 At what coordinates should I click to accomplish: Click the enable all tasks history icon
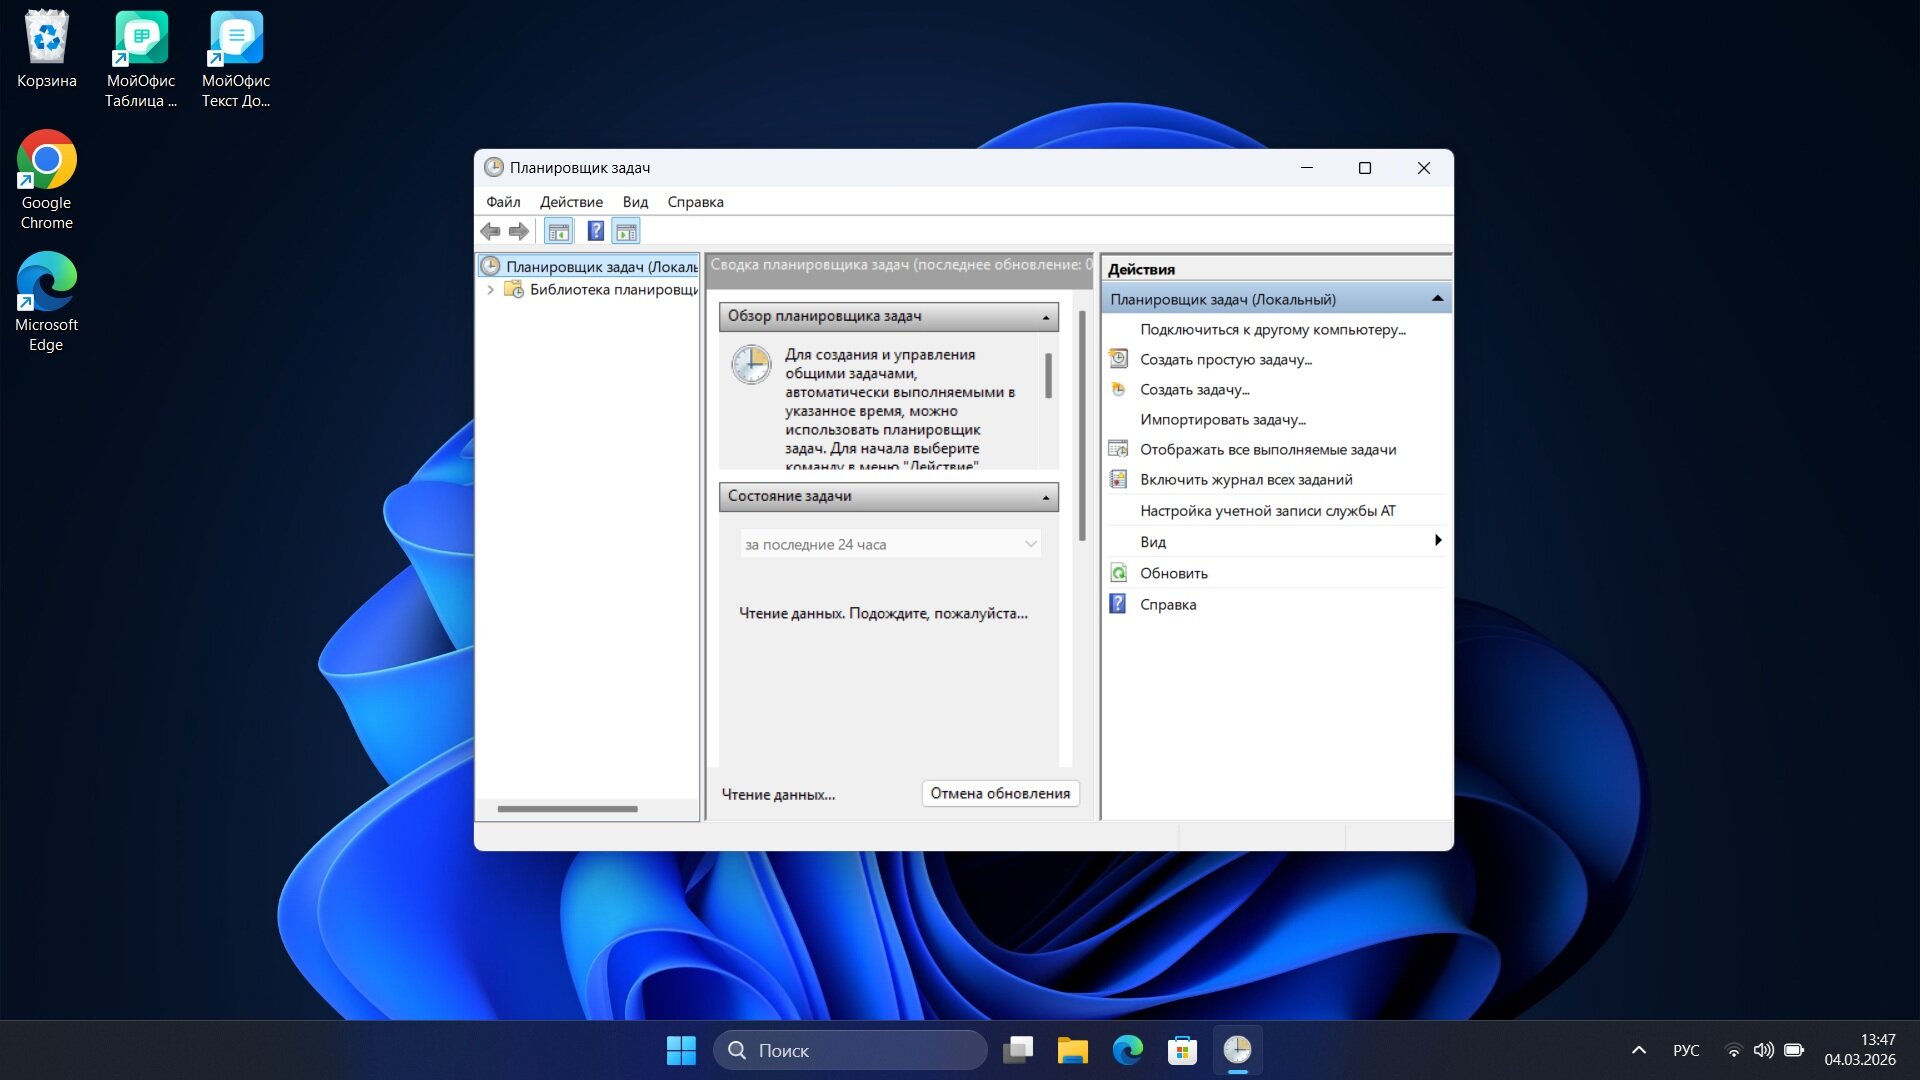(1119, 479)
